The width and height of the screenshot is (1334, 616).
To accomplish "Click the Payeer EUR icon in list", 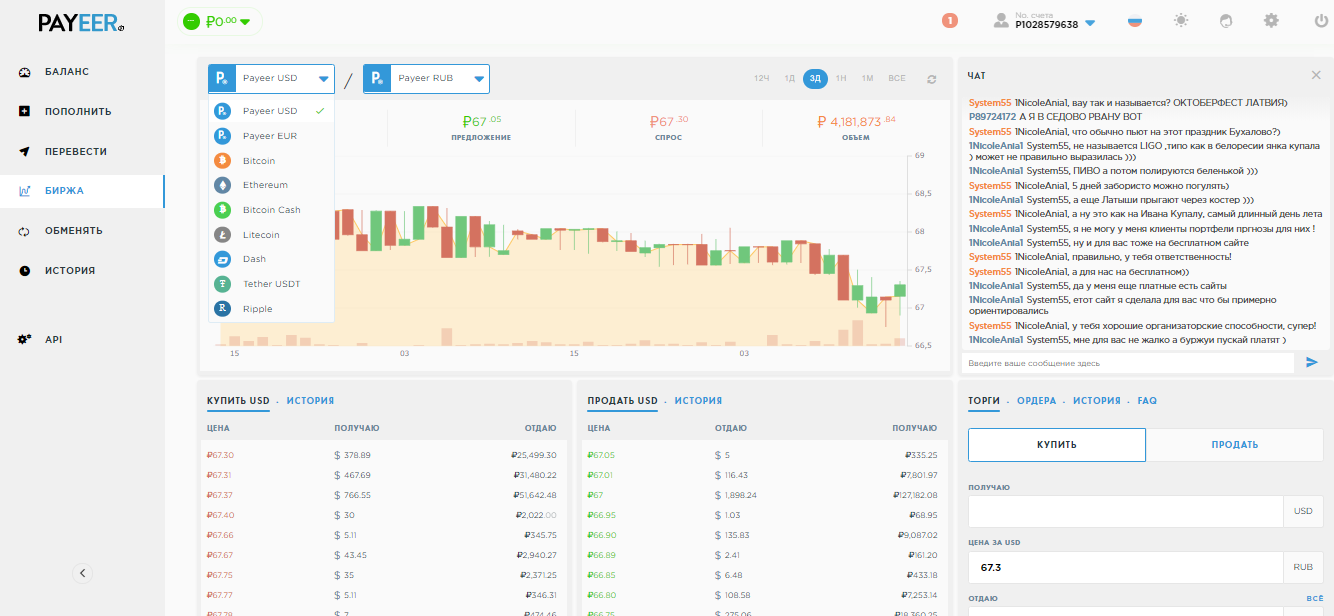I will pos(222,136).
